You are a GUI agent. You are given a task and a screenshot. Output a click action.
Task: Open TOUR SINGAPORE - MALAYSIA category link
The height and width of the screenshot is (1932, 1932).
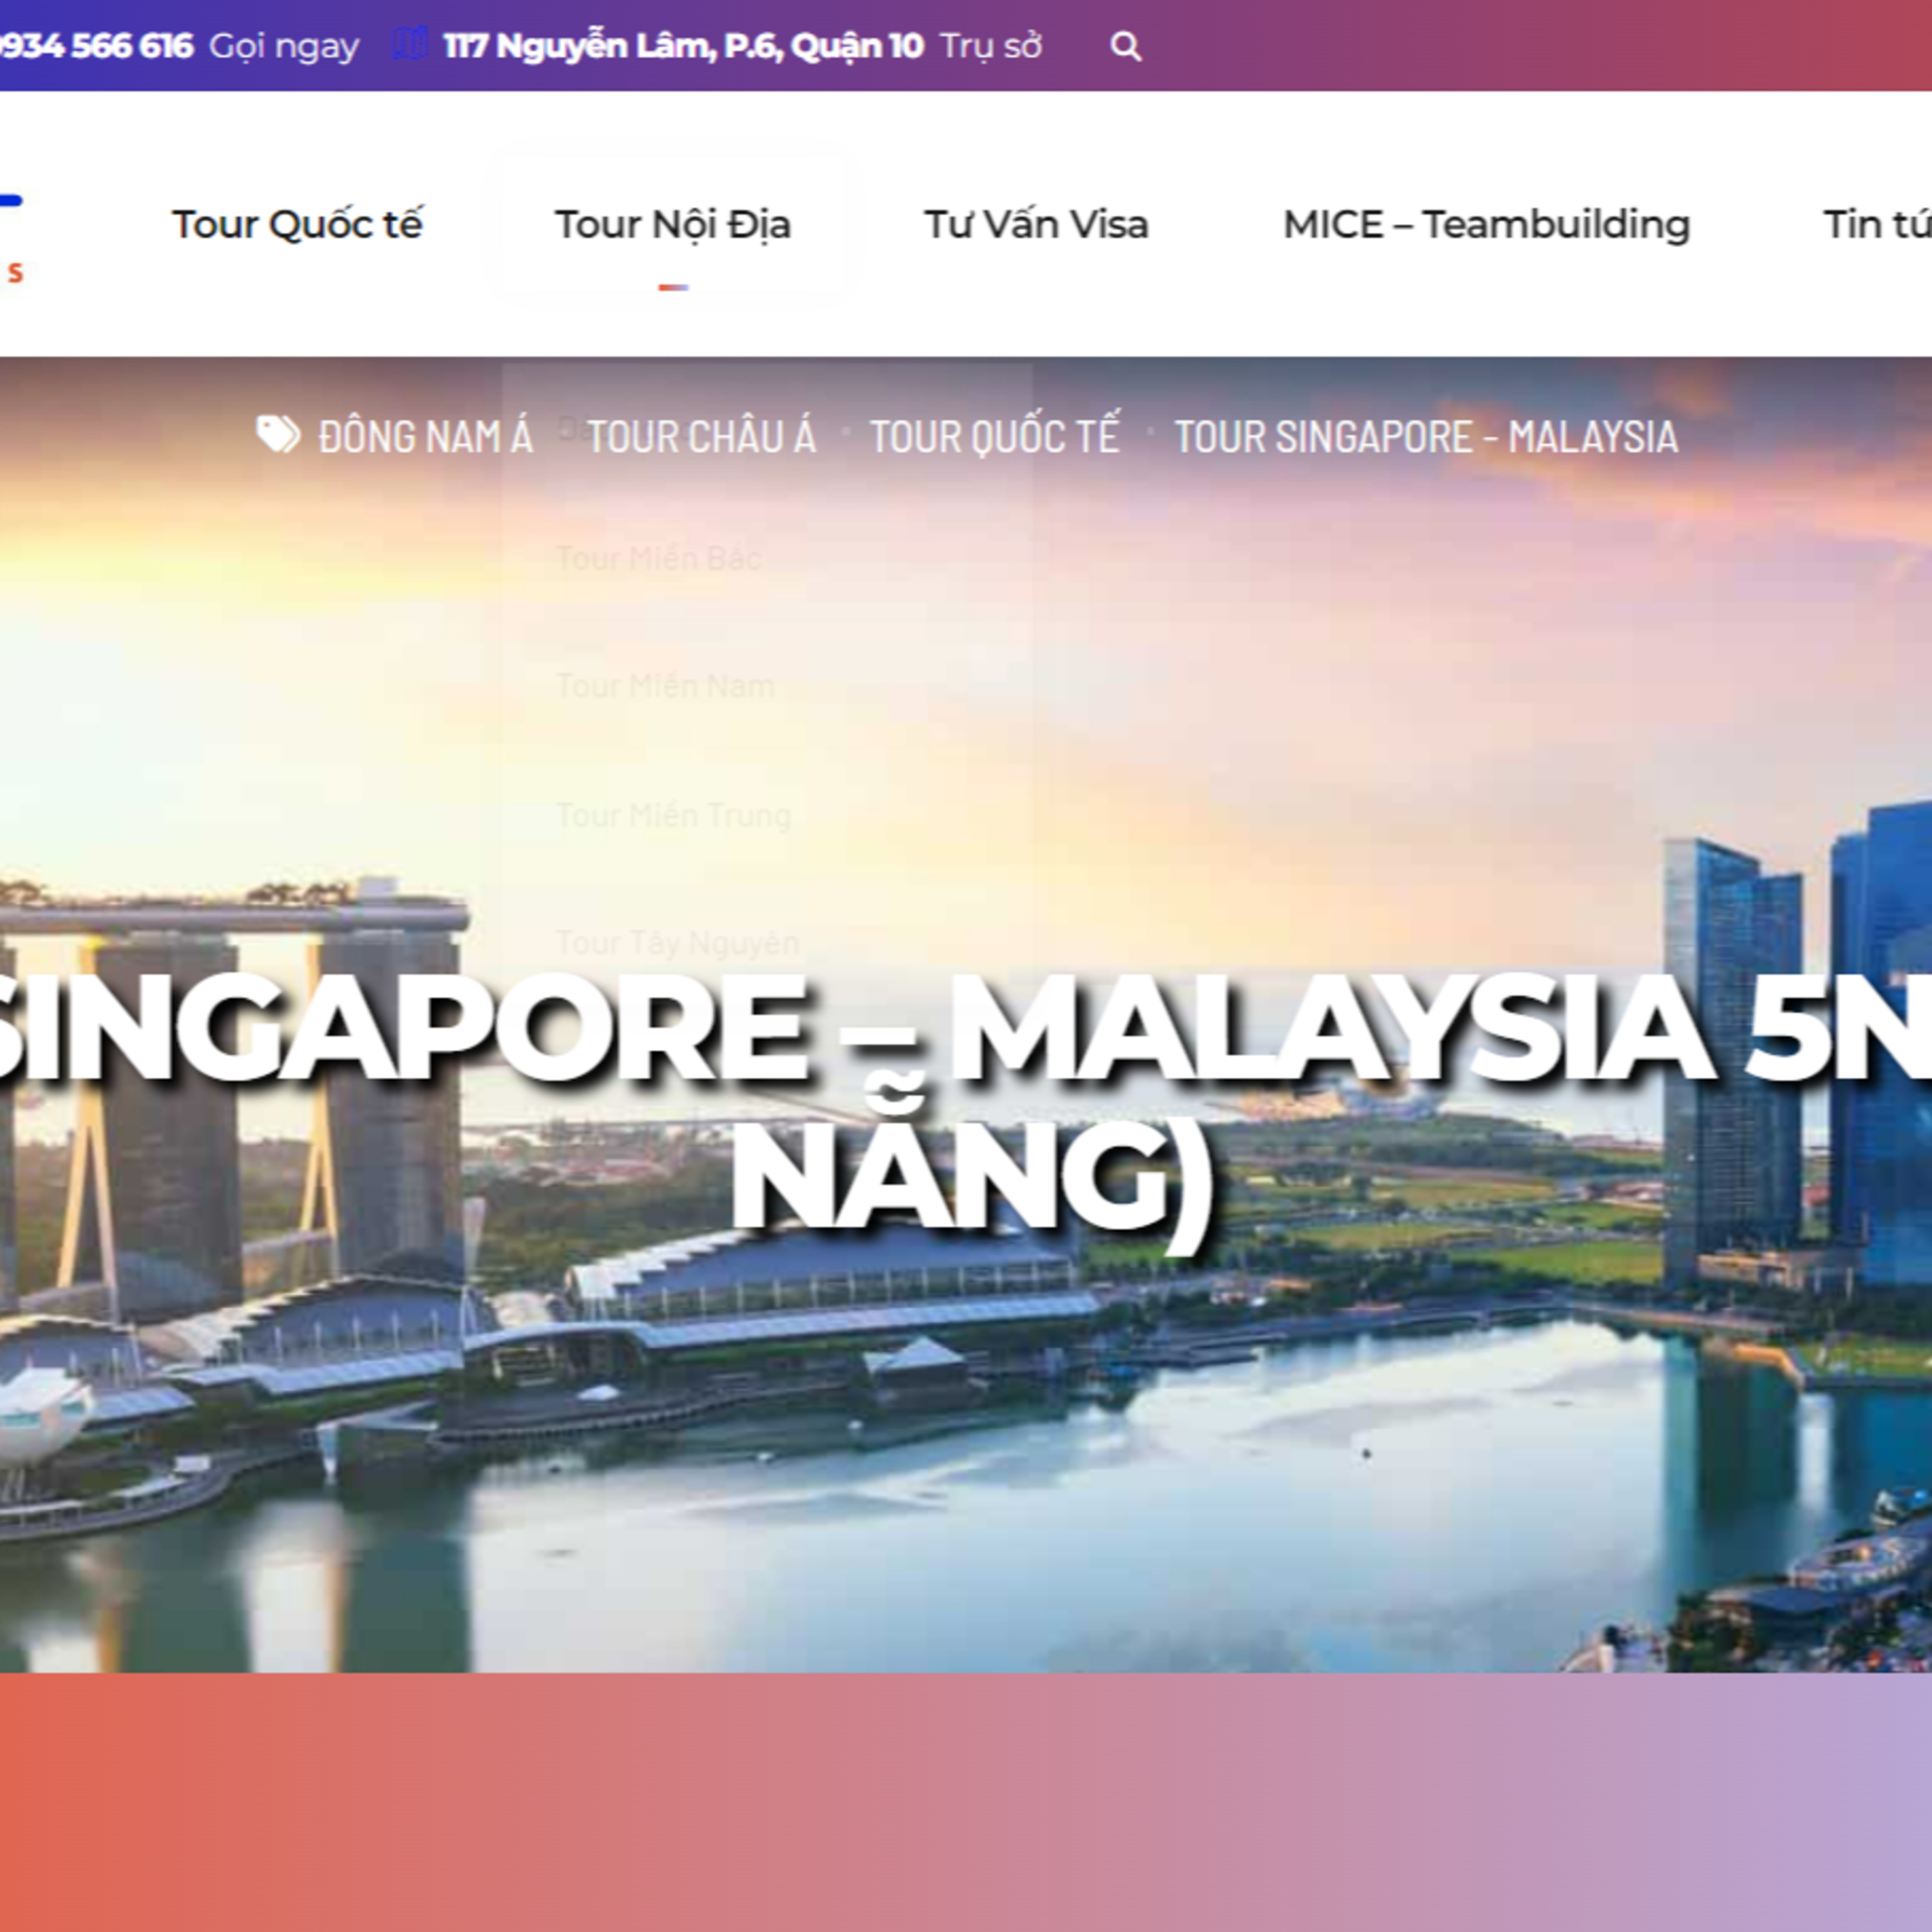tap(1425, 437)
